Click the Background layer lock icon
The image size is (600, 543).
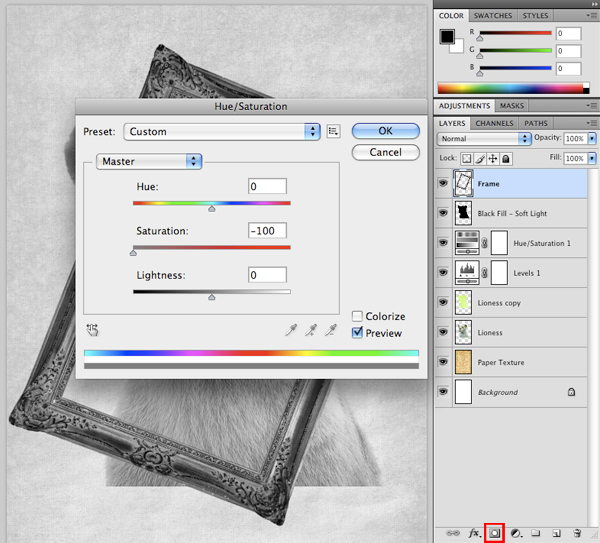click(571, 392)
